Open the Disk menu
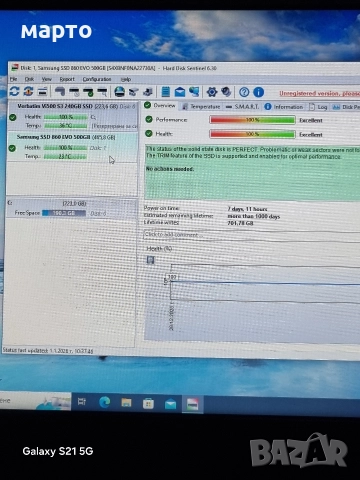360x480 pixels. (x=29, y=79)
